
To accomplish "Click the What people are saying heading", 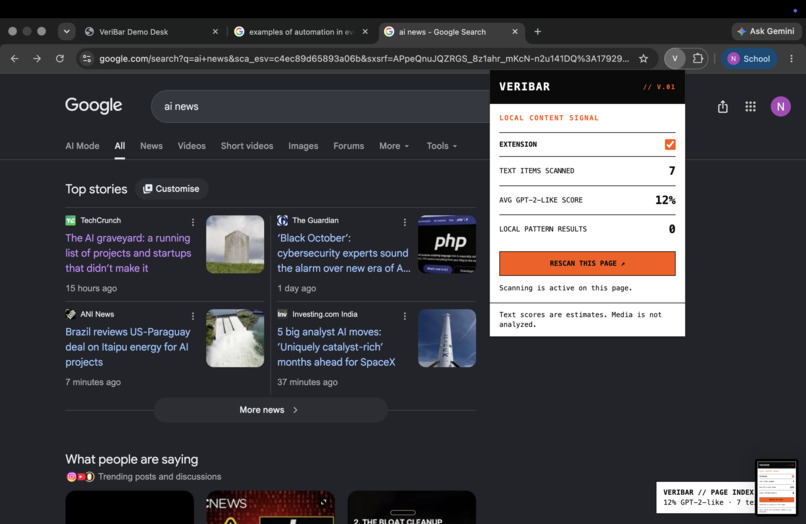I will click(132, 459).
